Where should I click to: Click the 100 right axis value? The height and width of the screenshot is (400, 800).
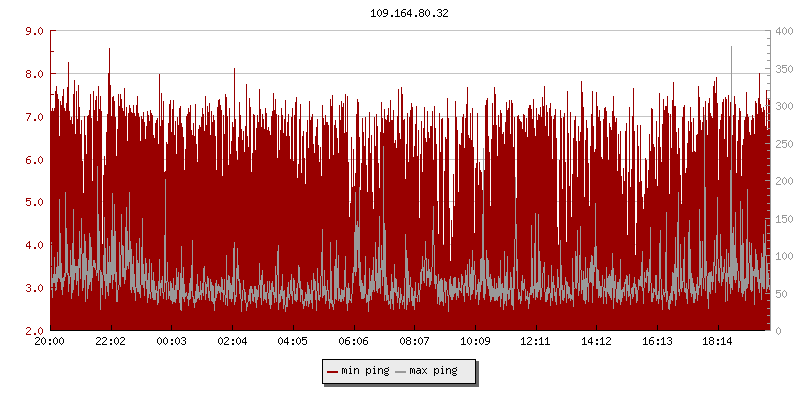(x=783, y=255)
